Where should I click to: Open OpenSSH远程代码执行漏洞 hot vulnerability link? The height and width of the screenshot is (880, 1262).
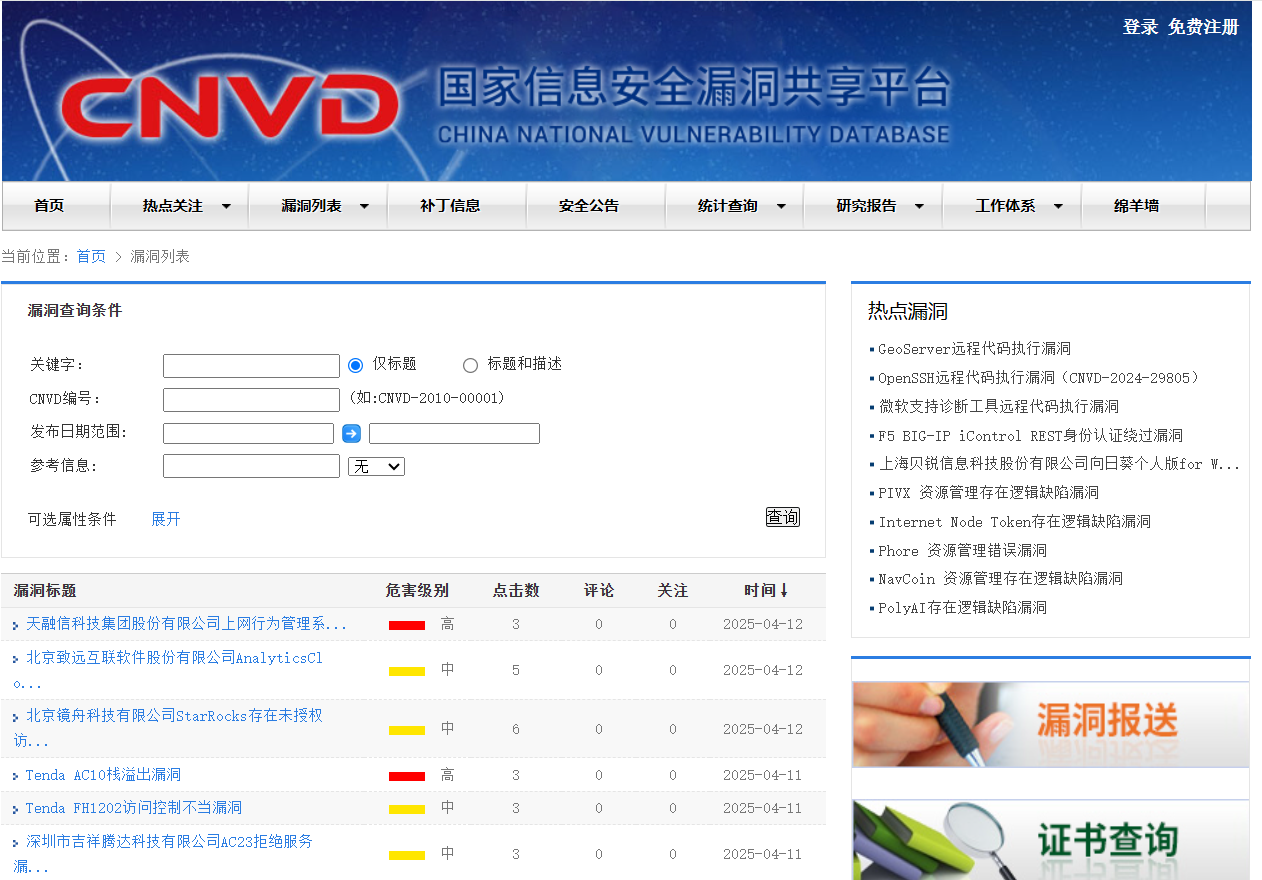[1038, 378]
